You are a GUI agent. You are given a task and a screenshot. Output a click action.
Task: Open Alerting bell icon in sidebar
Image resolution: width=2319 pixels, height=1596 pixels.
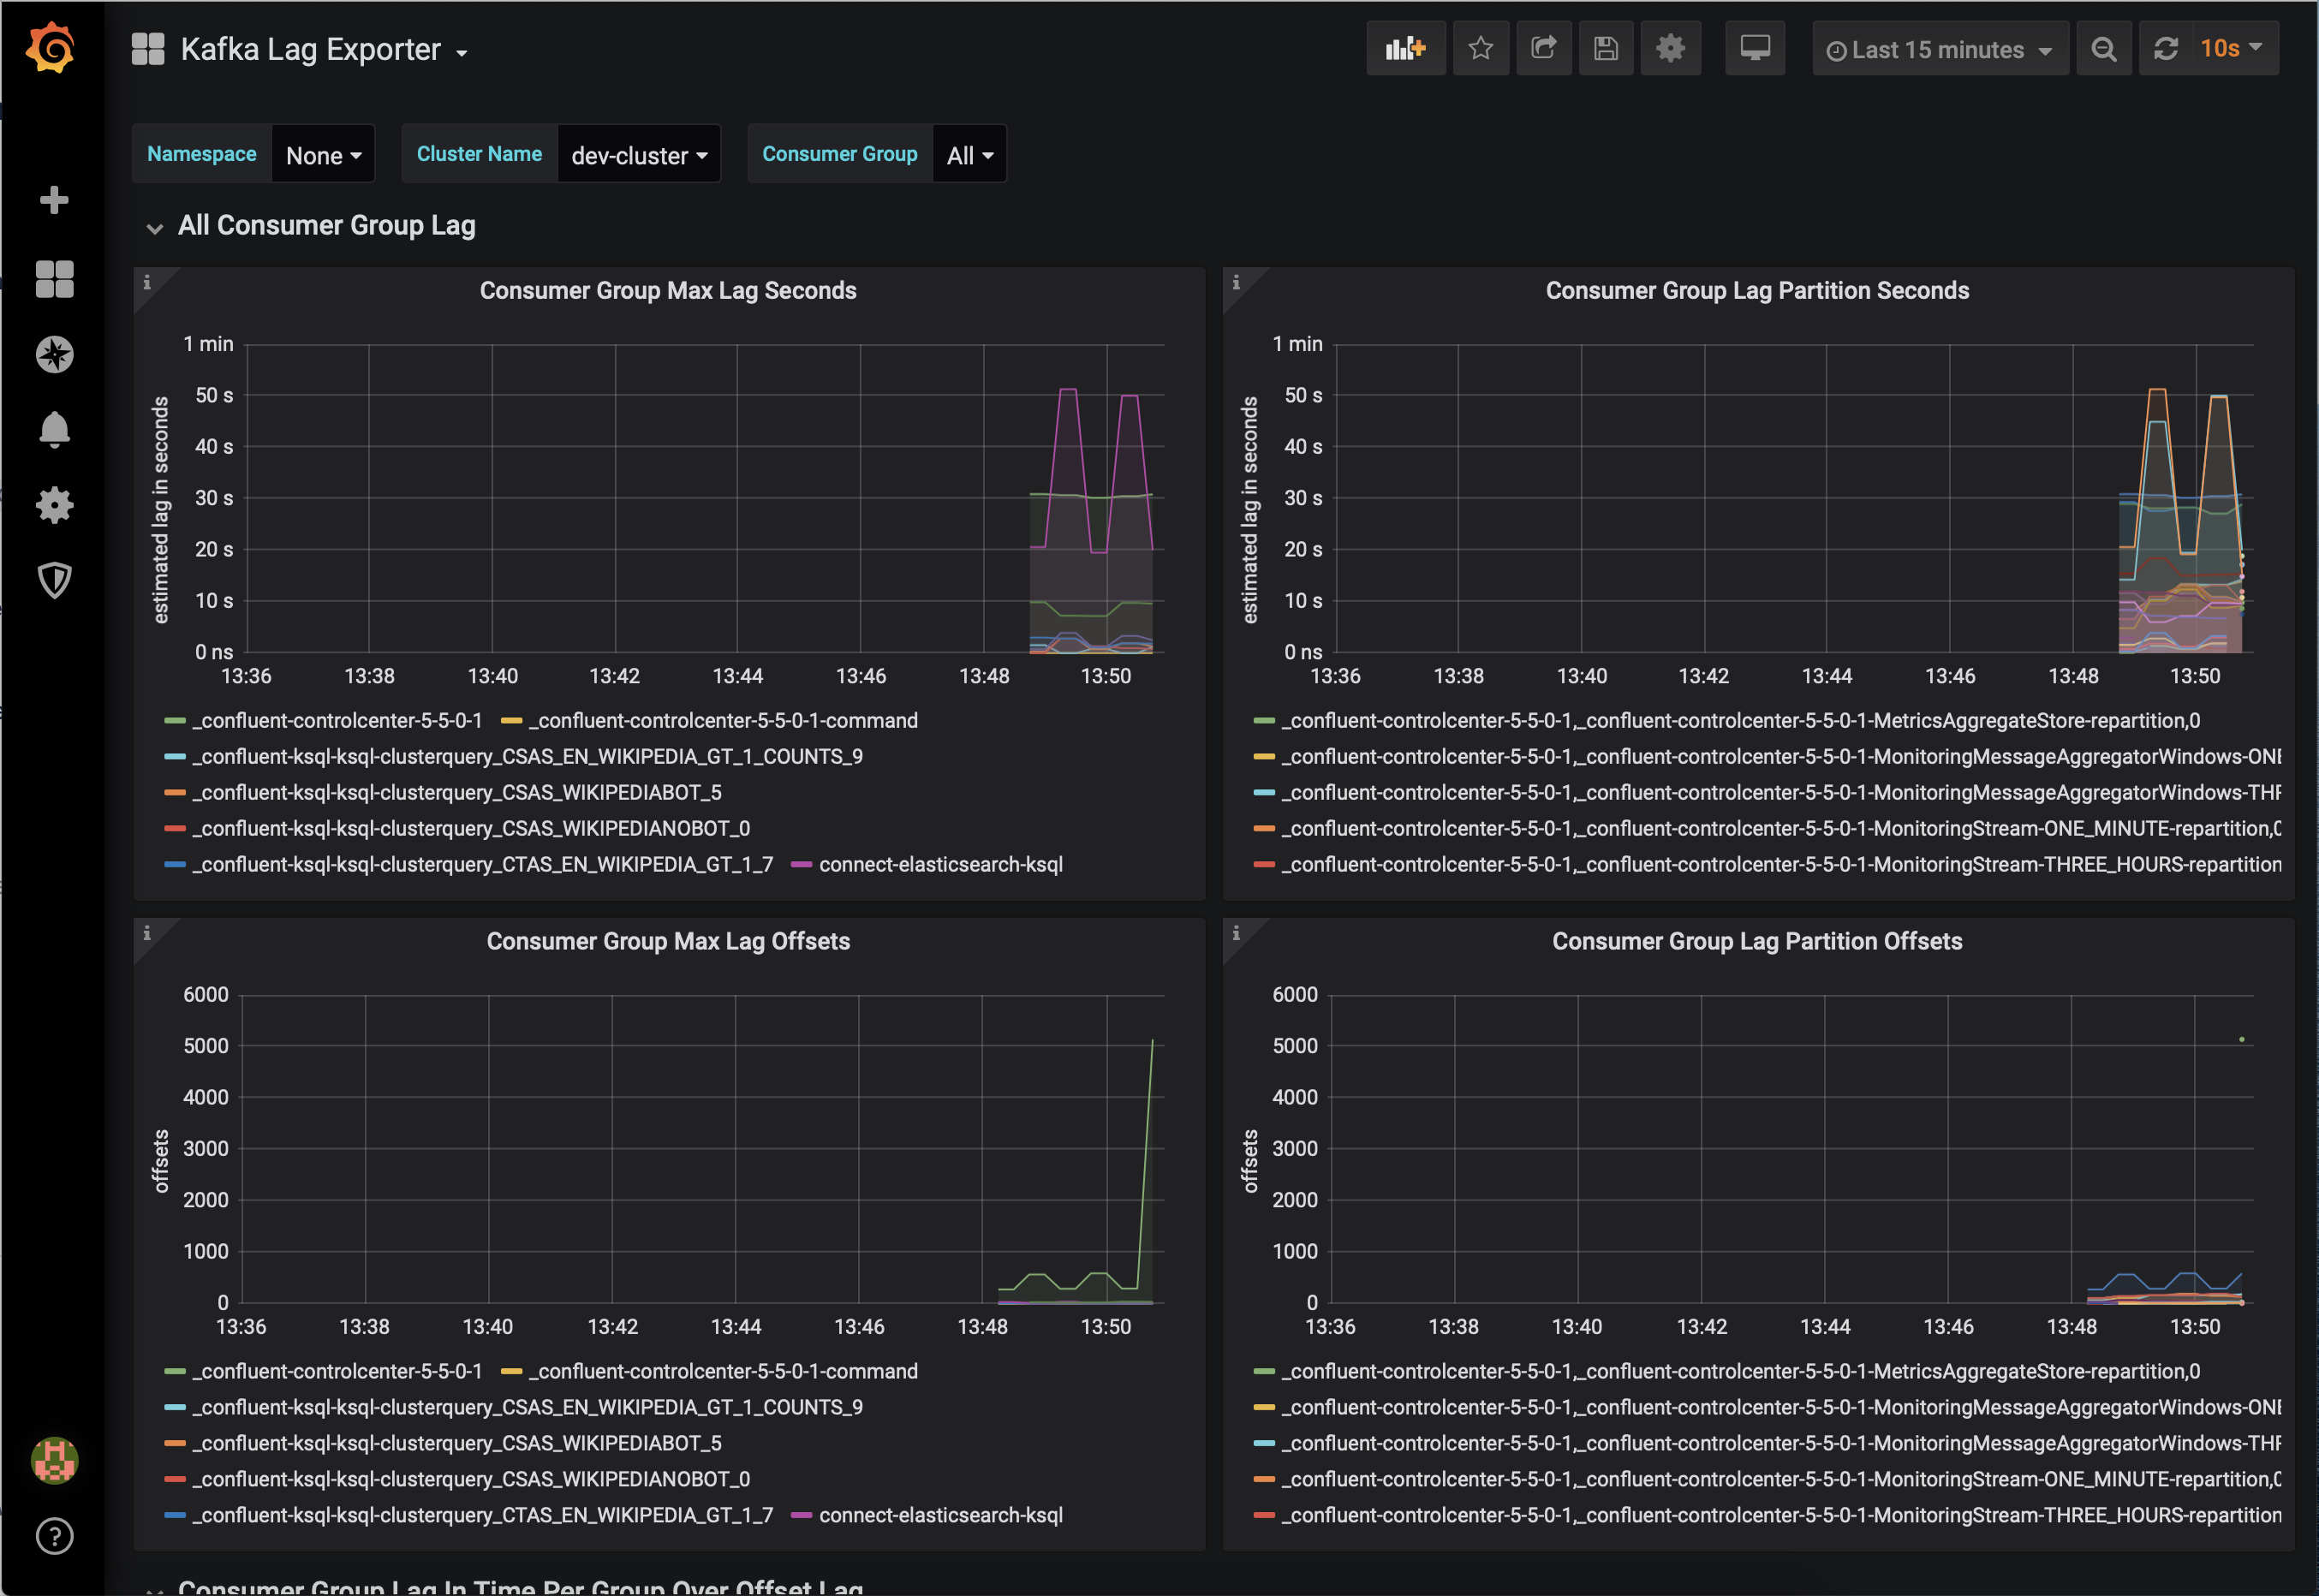pos(54,429)
